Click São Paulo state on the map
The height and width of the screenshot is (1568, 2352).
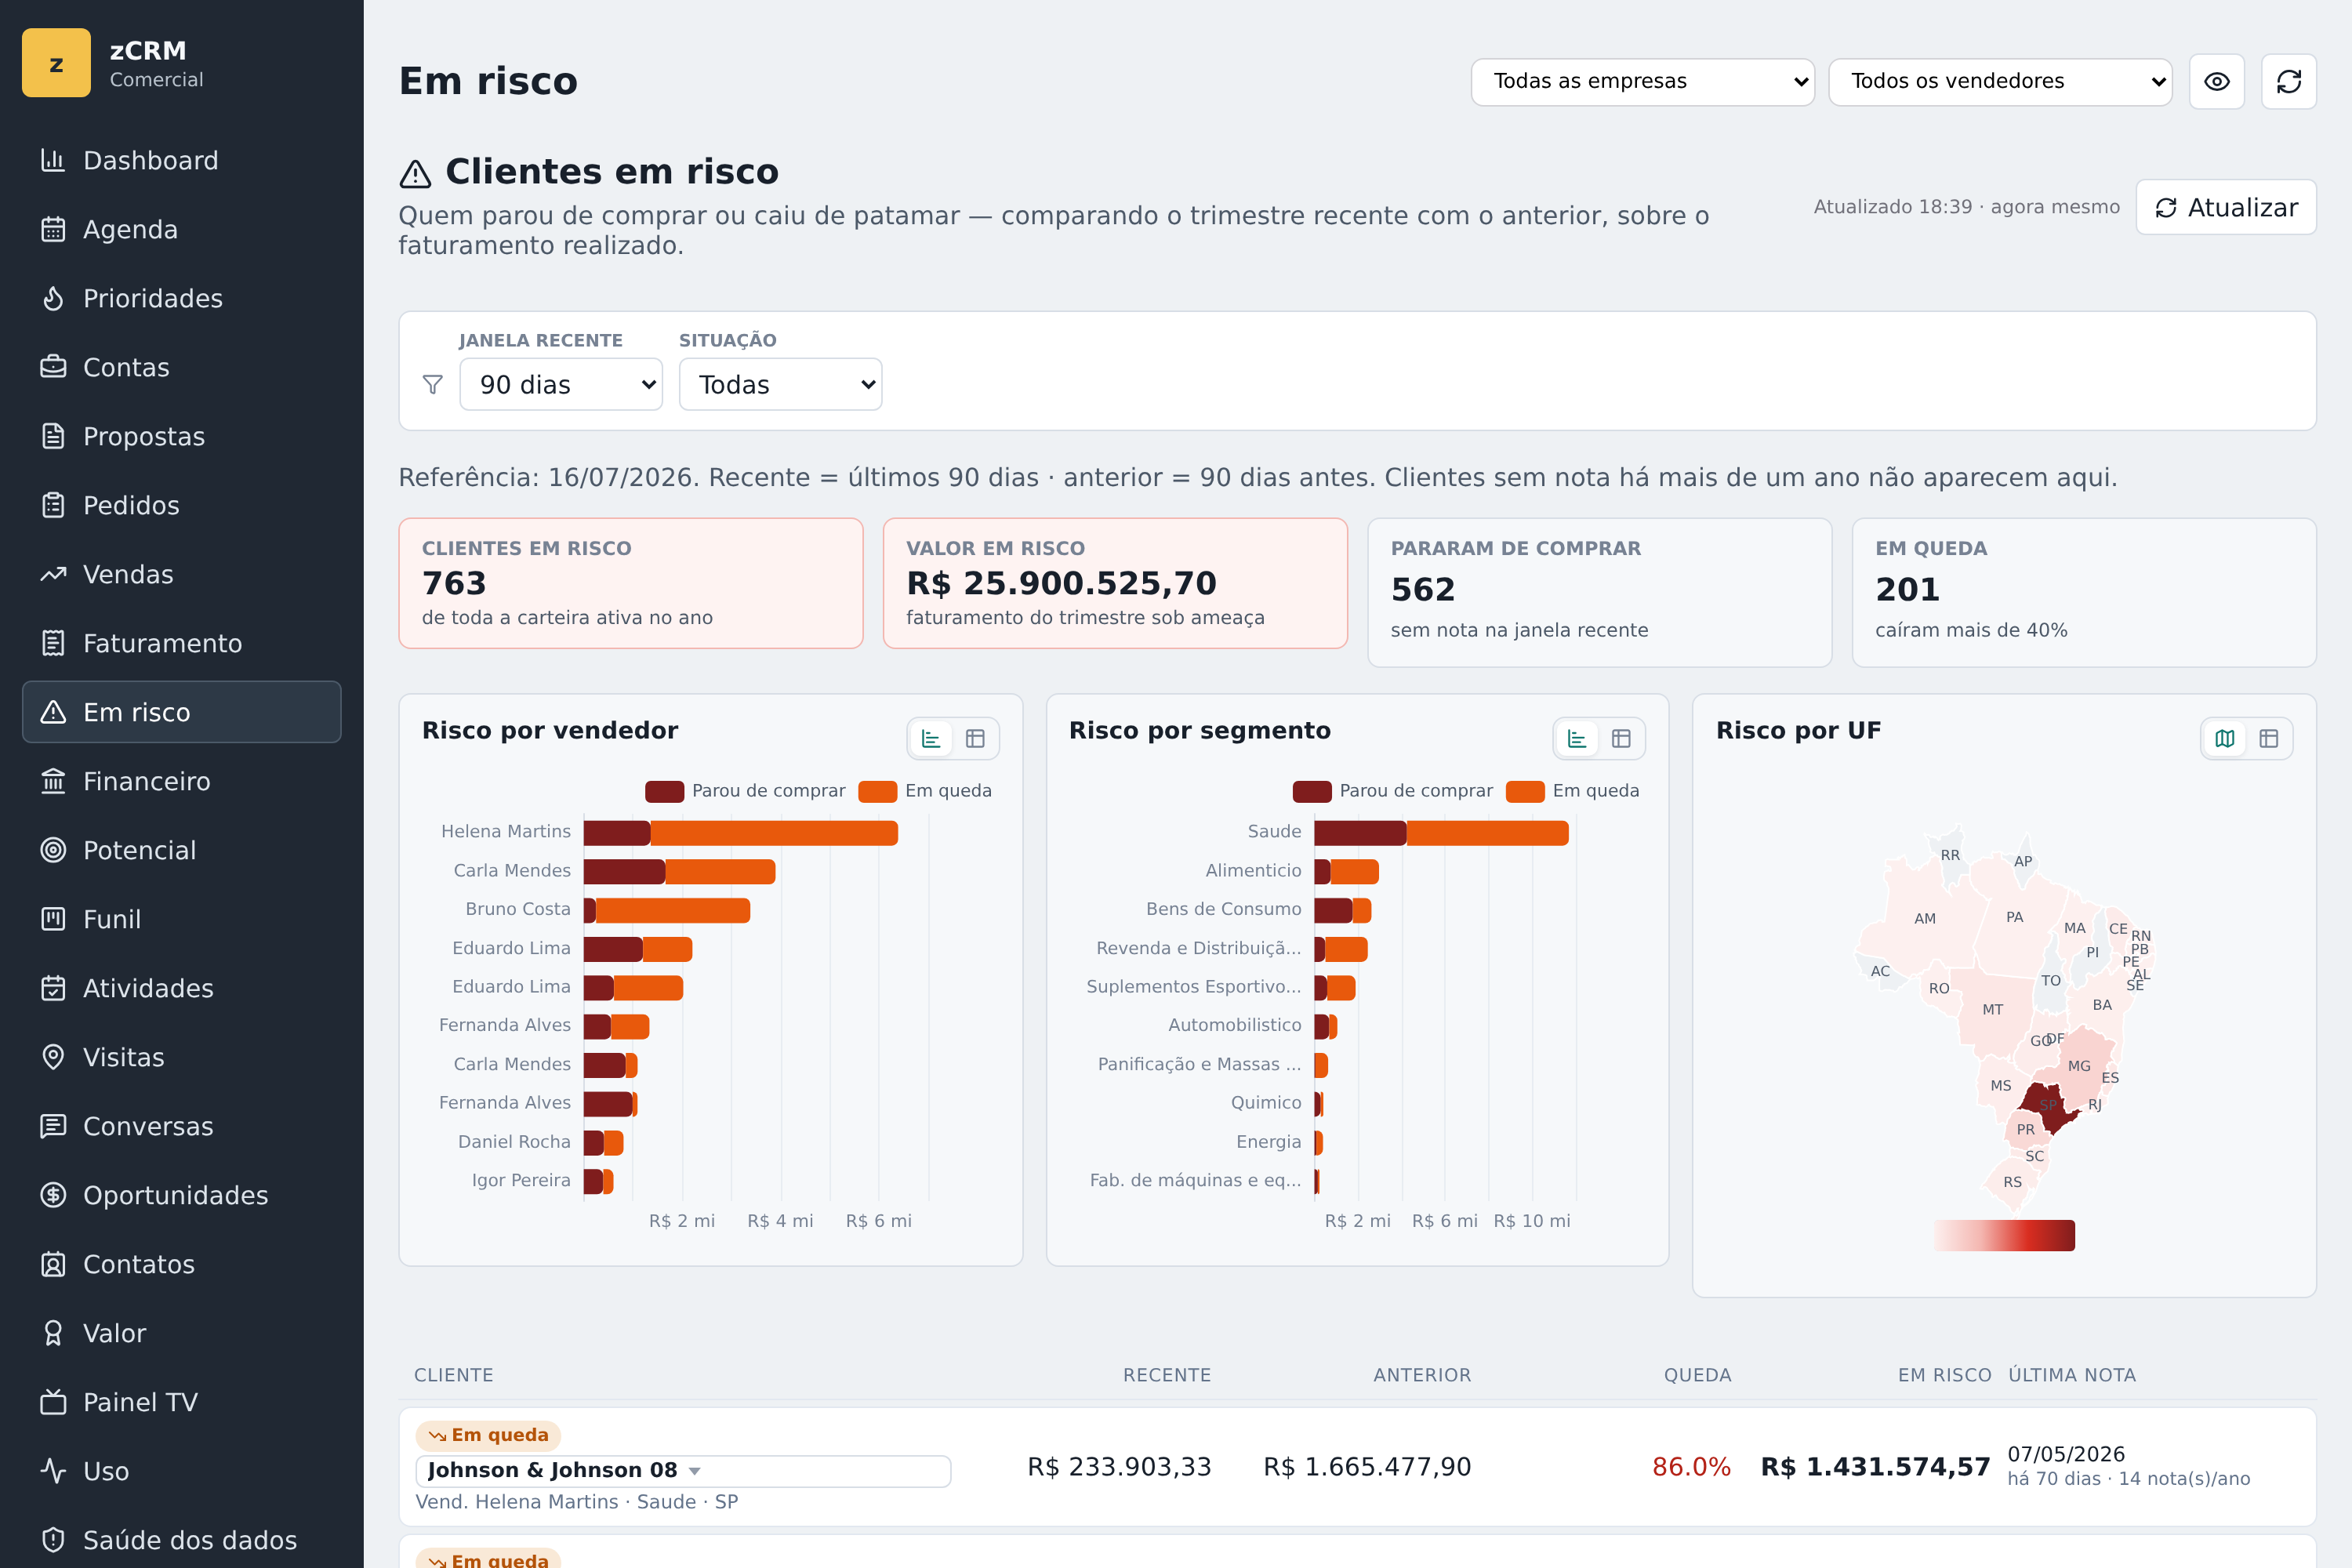[2049, 1105]
